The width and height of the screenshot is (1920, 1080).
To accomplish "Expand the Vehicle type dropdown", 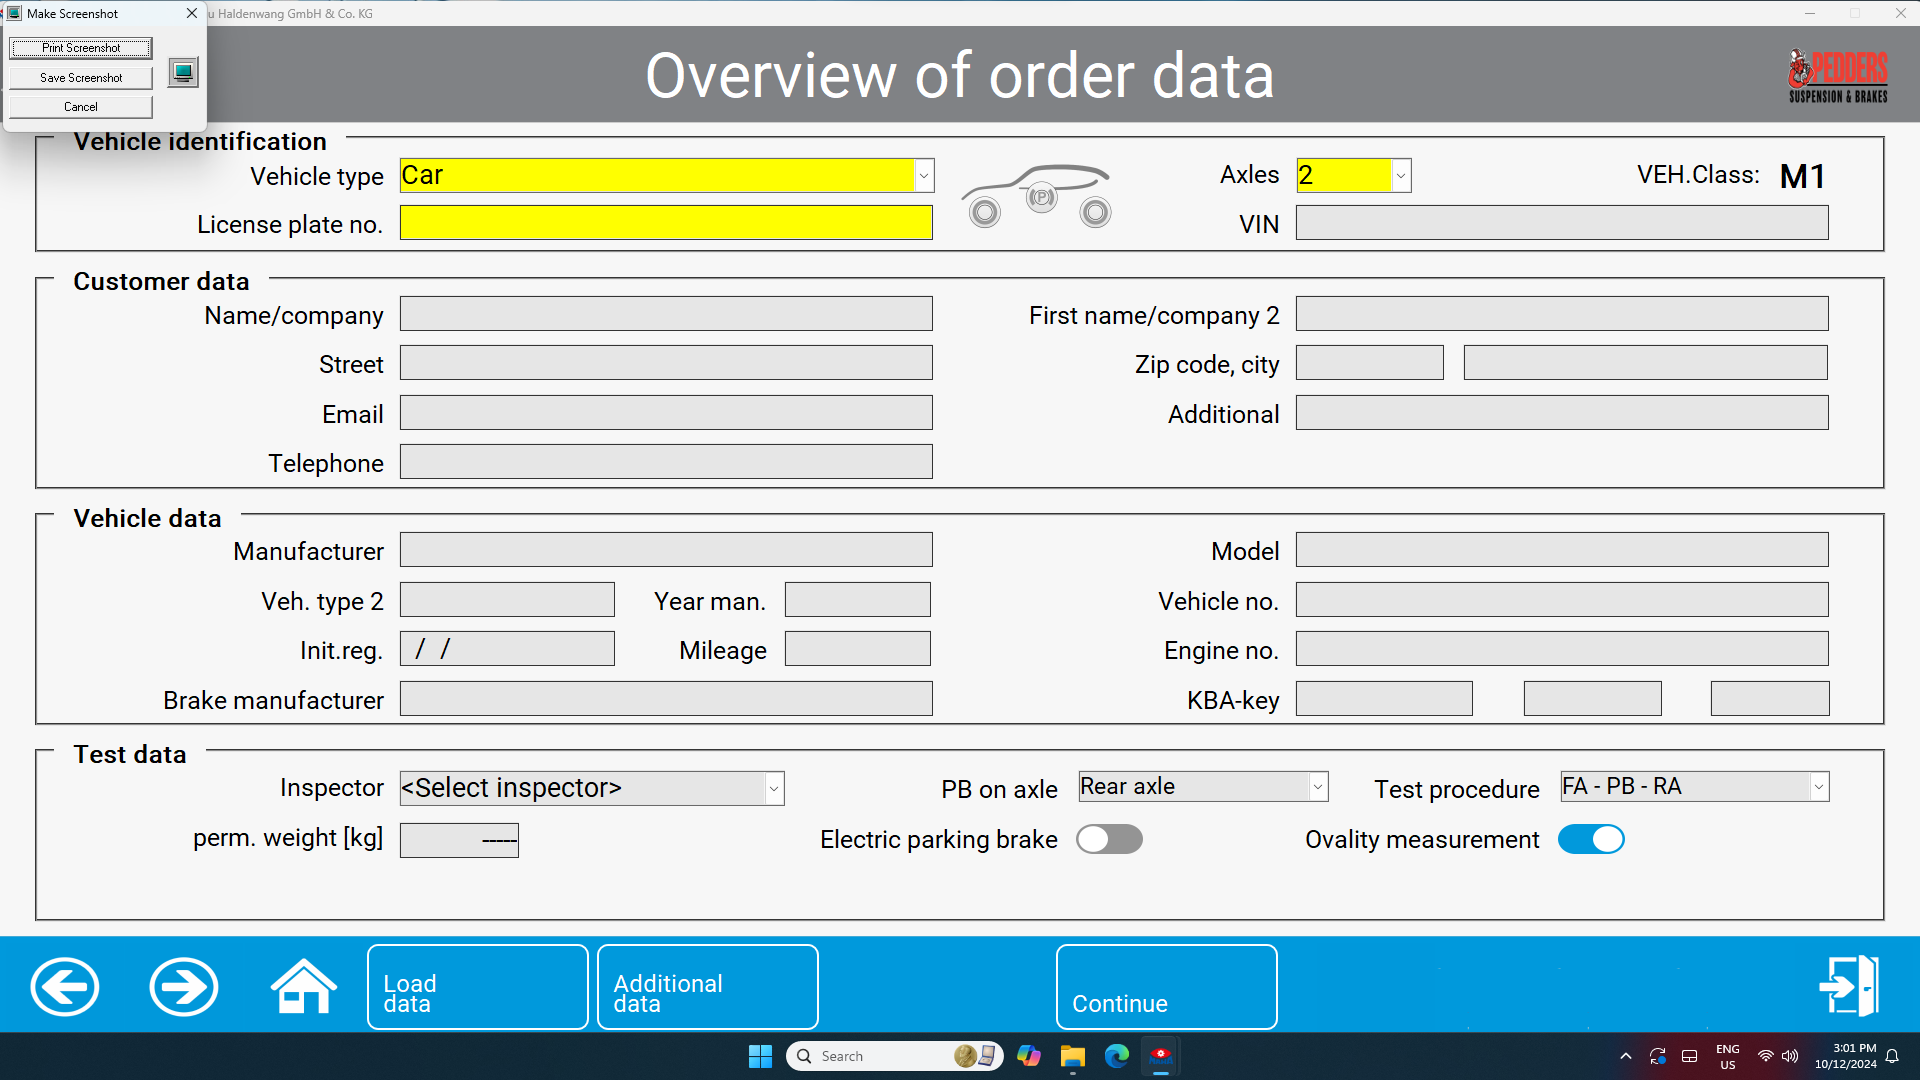I will (x=924, y=176).
